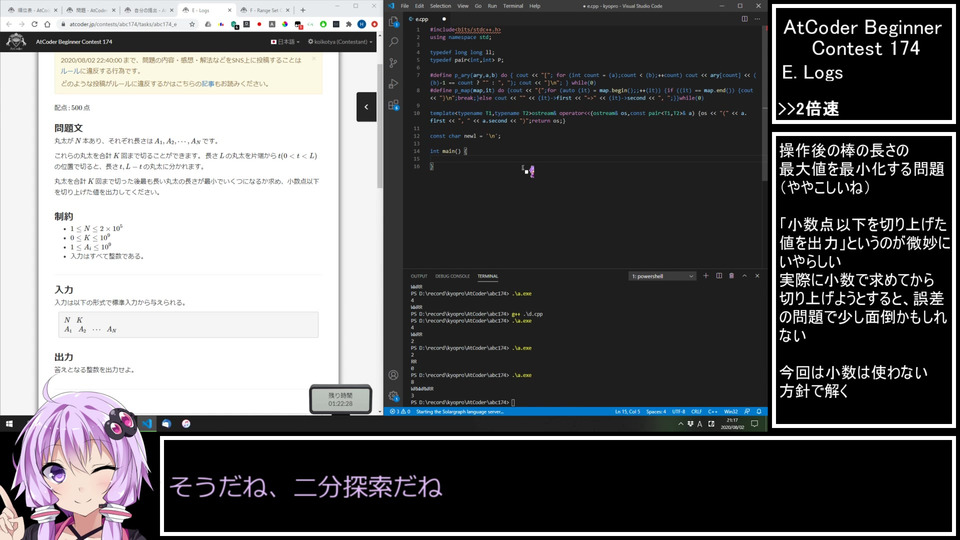Show hidden system tray icons
Image resolution: width=960 pixels, height=540 pixels.
click(x=680, y=424)
